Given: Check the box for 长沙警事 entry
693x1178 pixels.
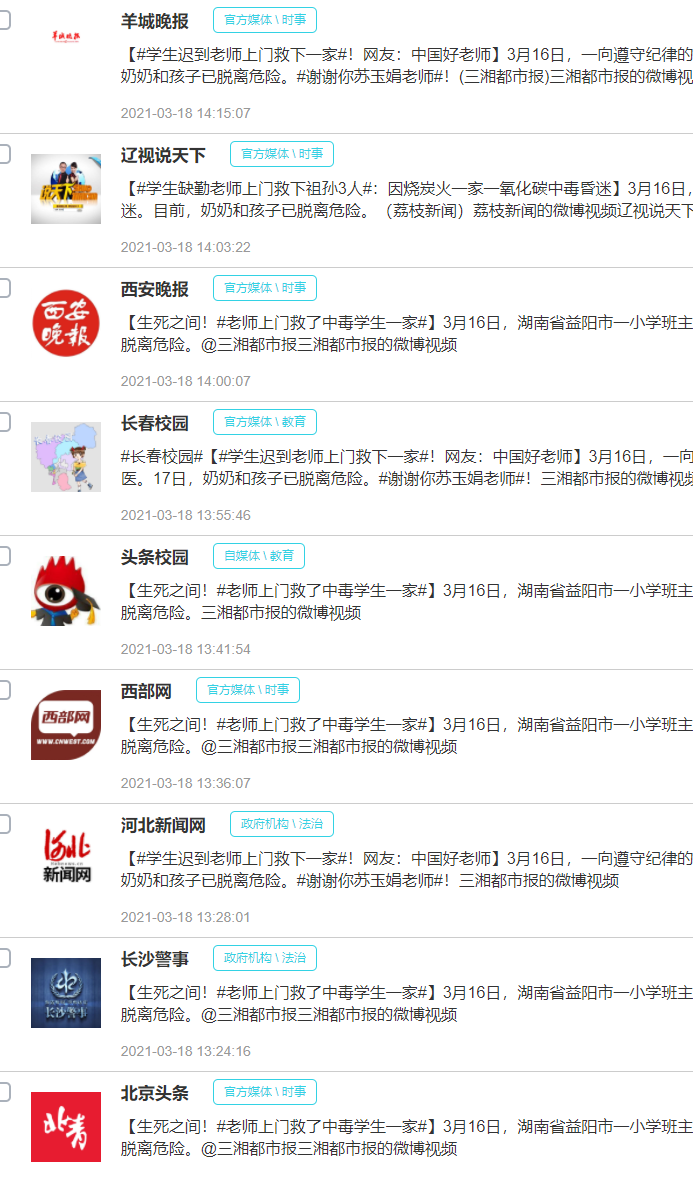Looking at the screenshot, I should click(3, 959).
